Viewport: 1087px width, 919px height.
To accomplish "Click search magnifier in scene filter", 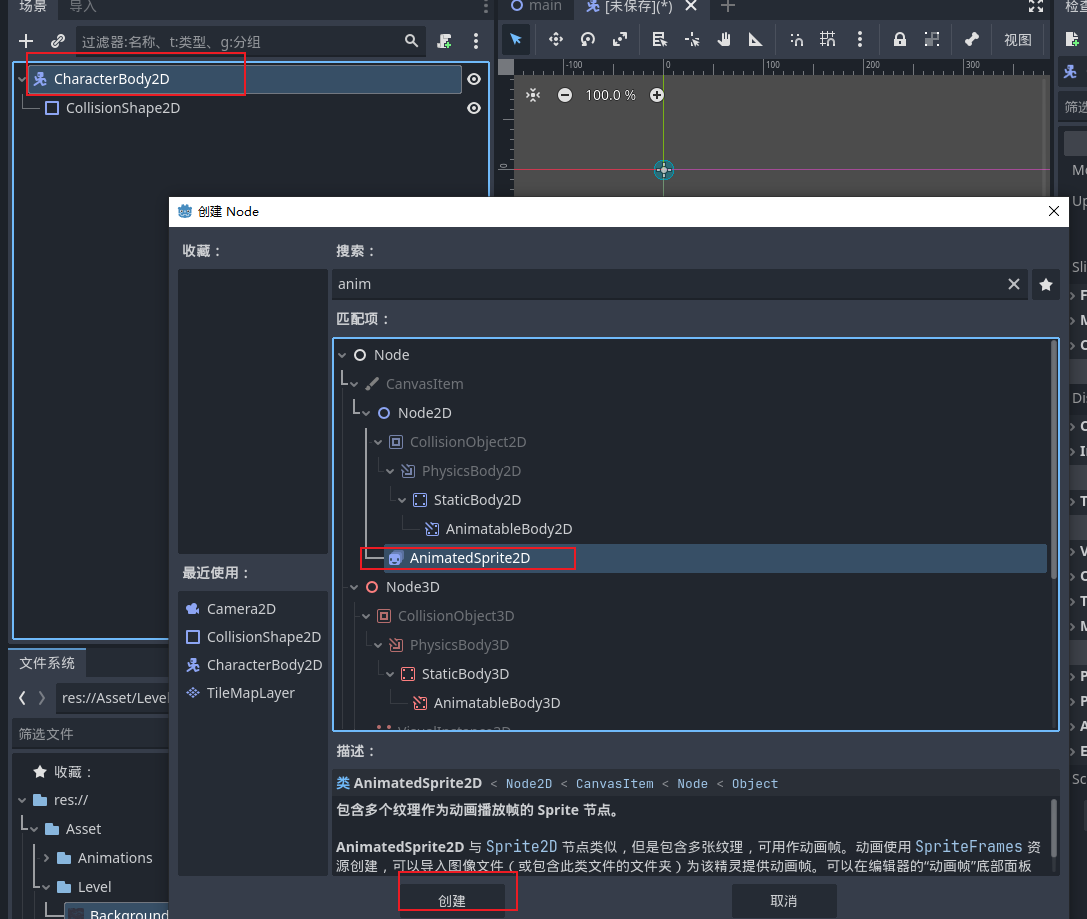I will (x=411, y=41).
